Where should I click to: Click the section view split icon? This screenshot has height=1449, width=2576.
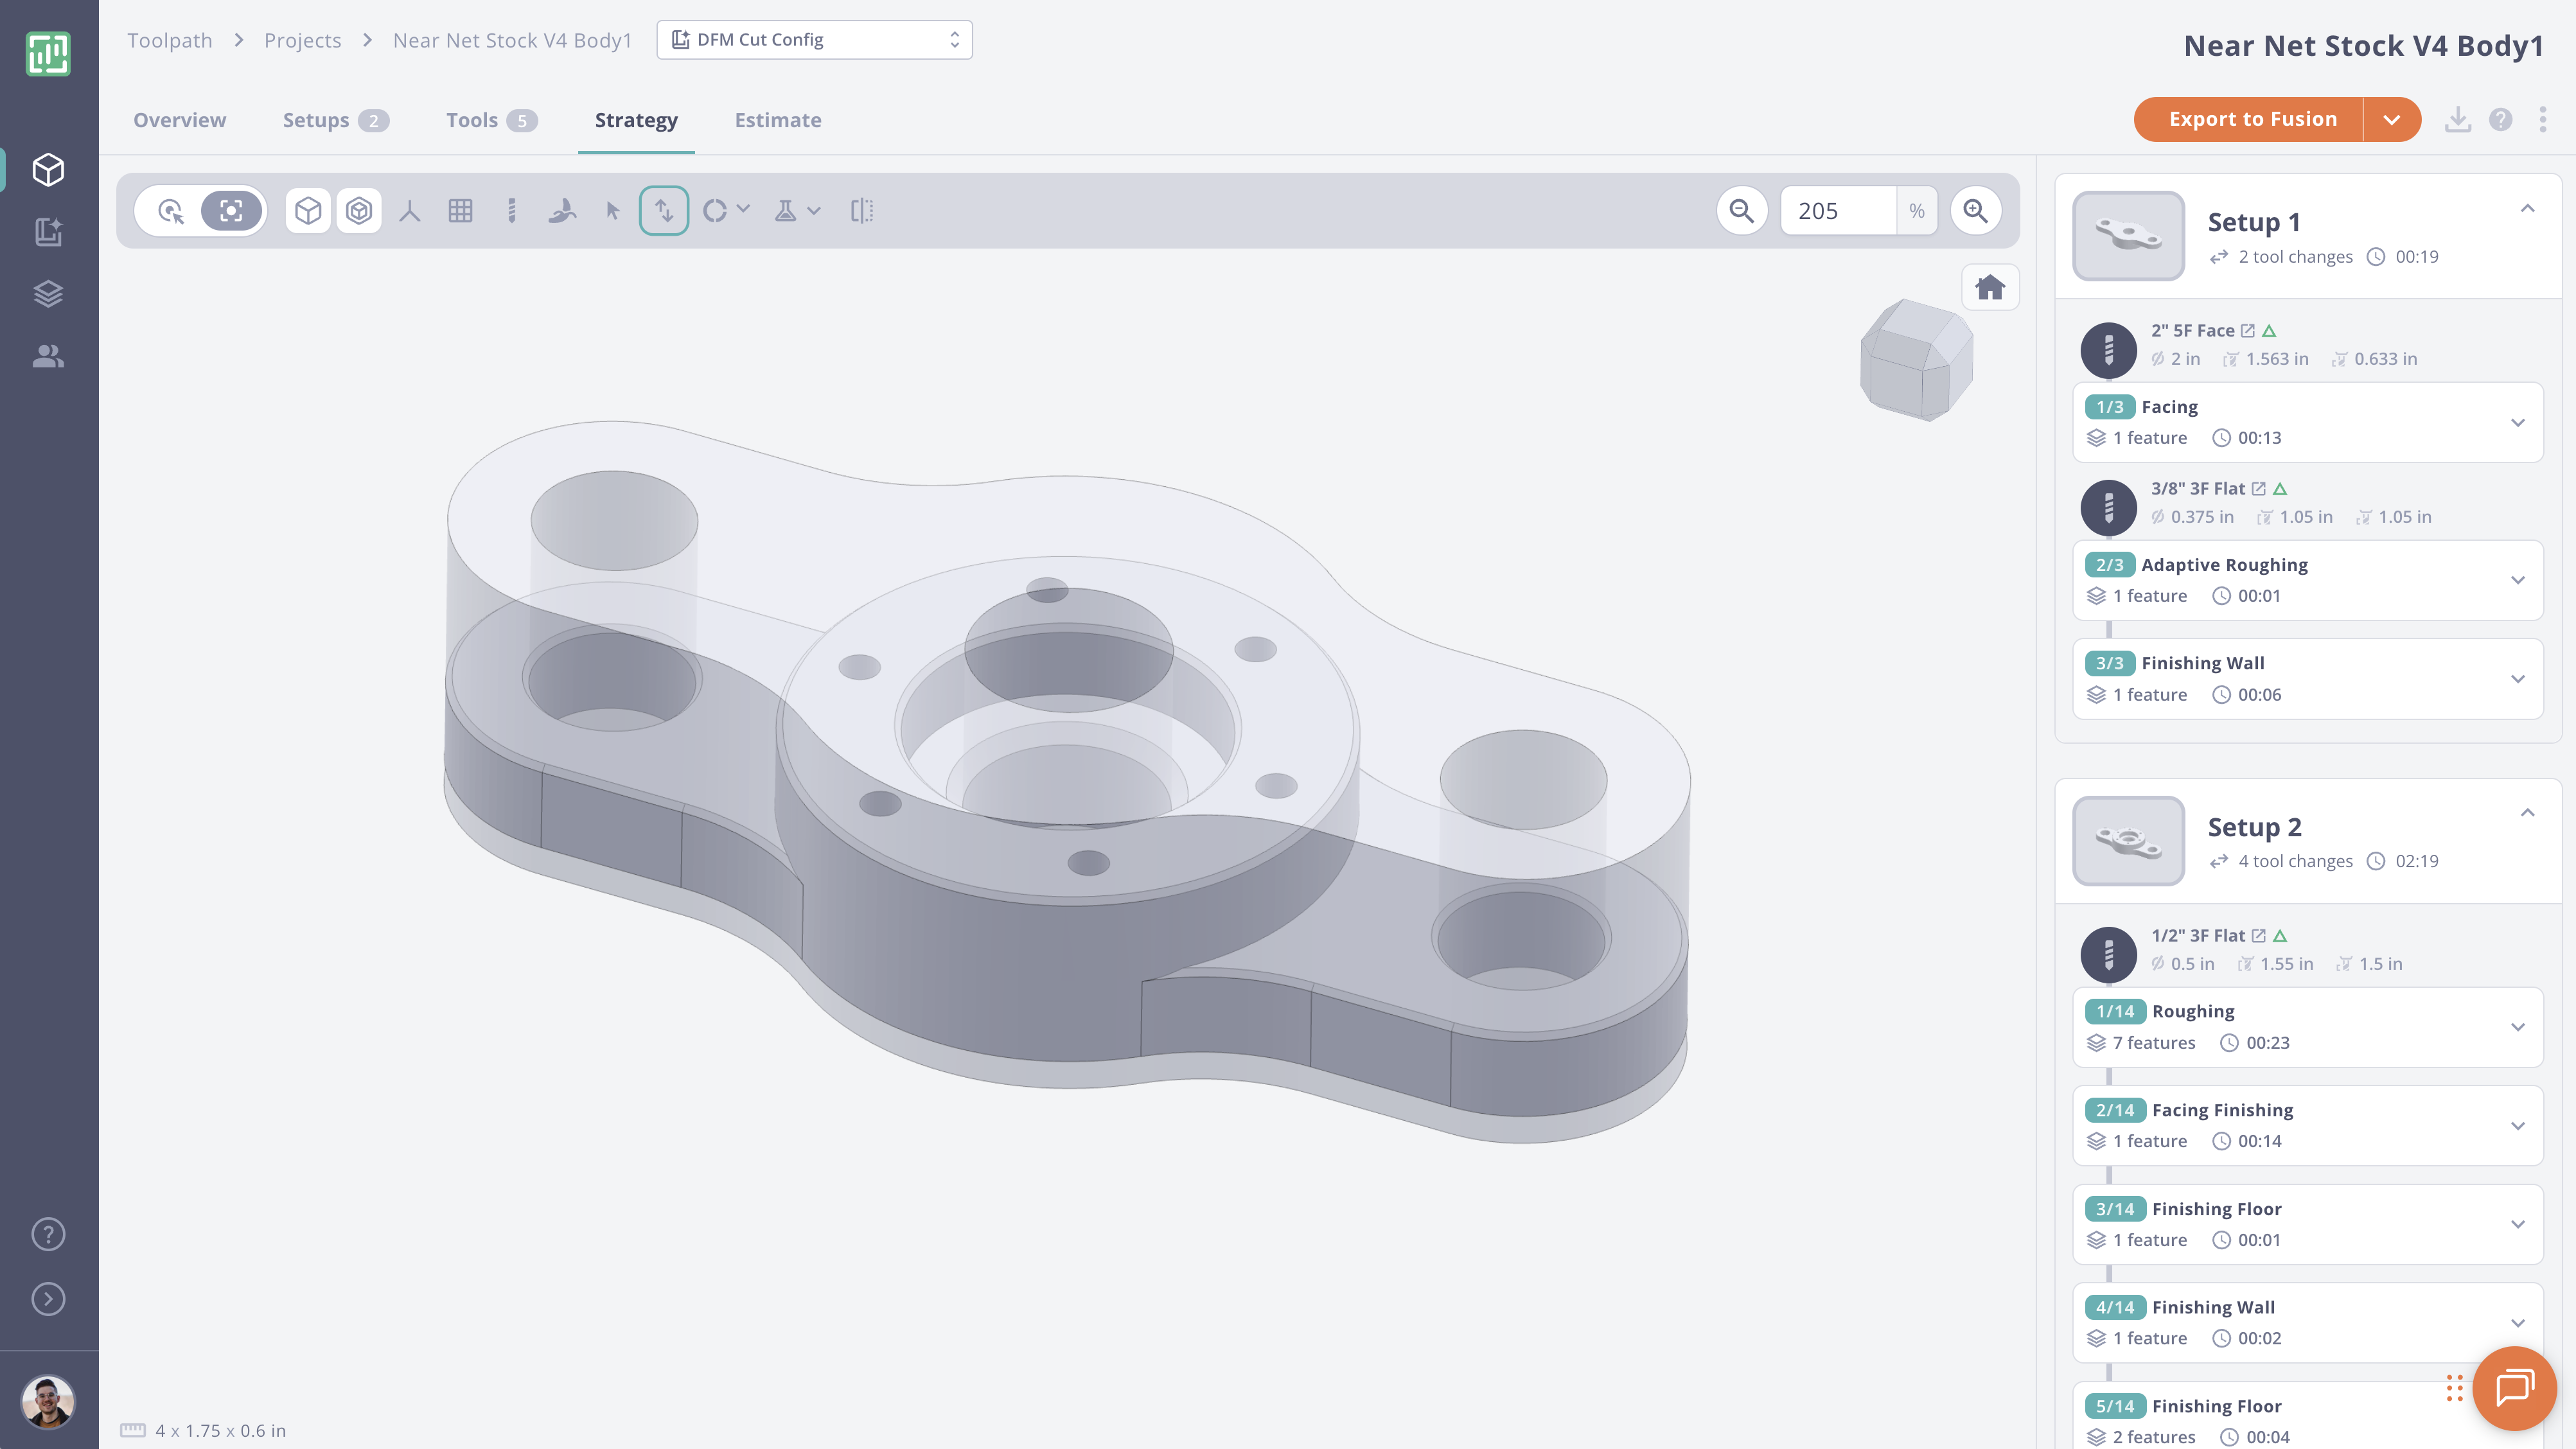[861, 211]
